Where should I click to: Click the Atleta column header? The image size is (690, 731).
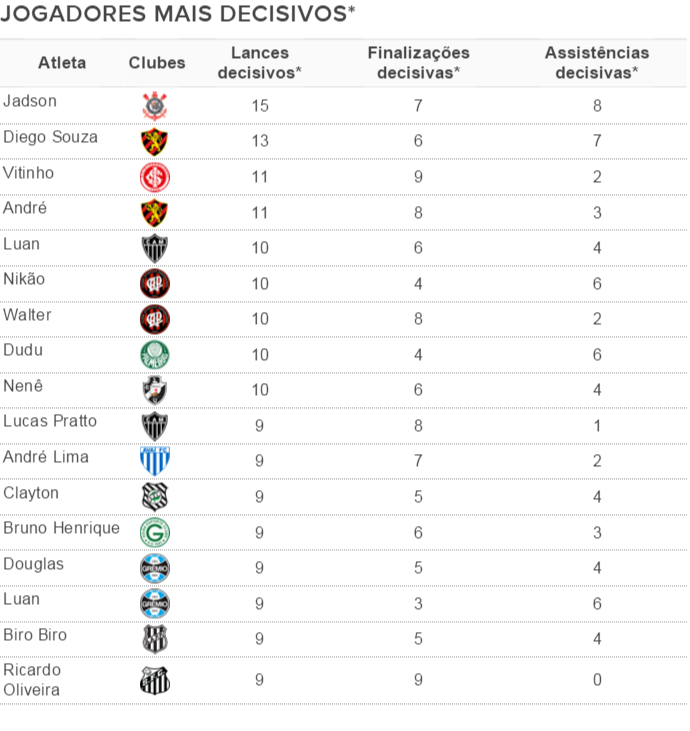coord(62,63)
